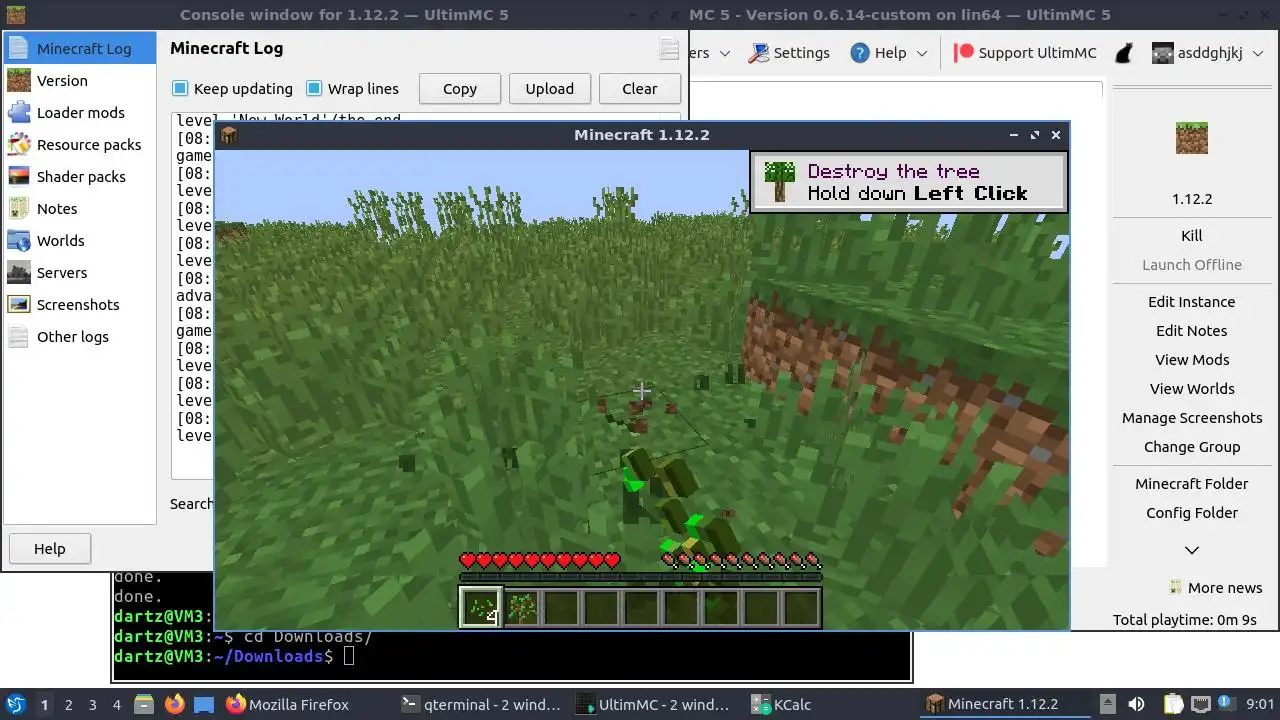The width and height of the screenshot is (1280, 720).
Task: Kill the running 1.12.2 instance
Action: point(1192,236)
